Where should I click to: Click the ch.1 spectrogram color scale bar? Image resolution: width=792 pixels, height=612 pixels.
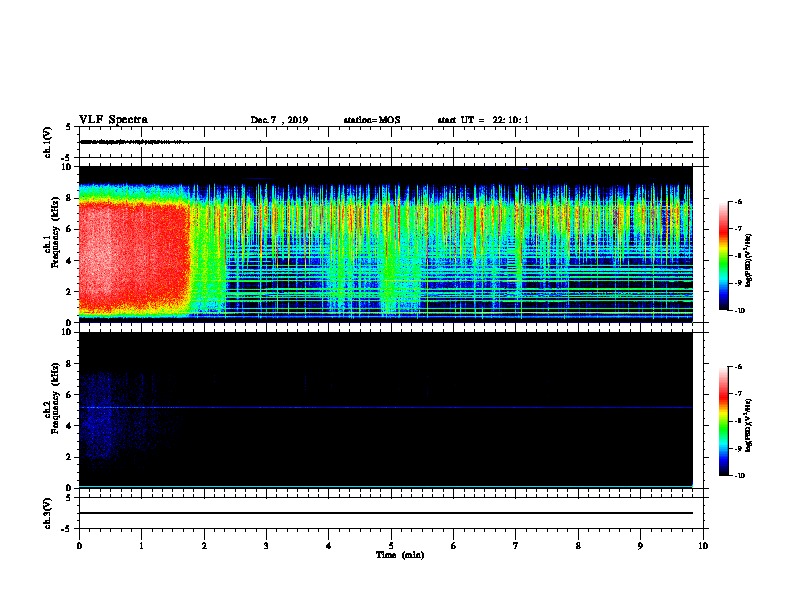pos(723,256)
